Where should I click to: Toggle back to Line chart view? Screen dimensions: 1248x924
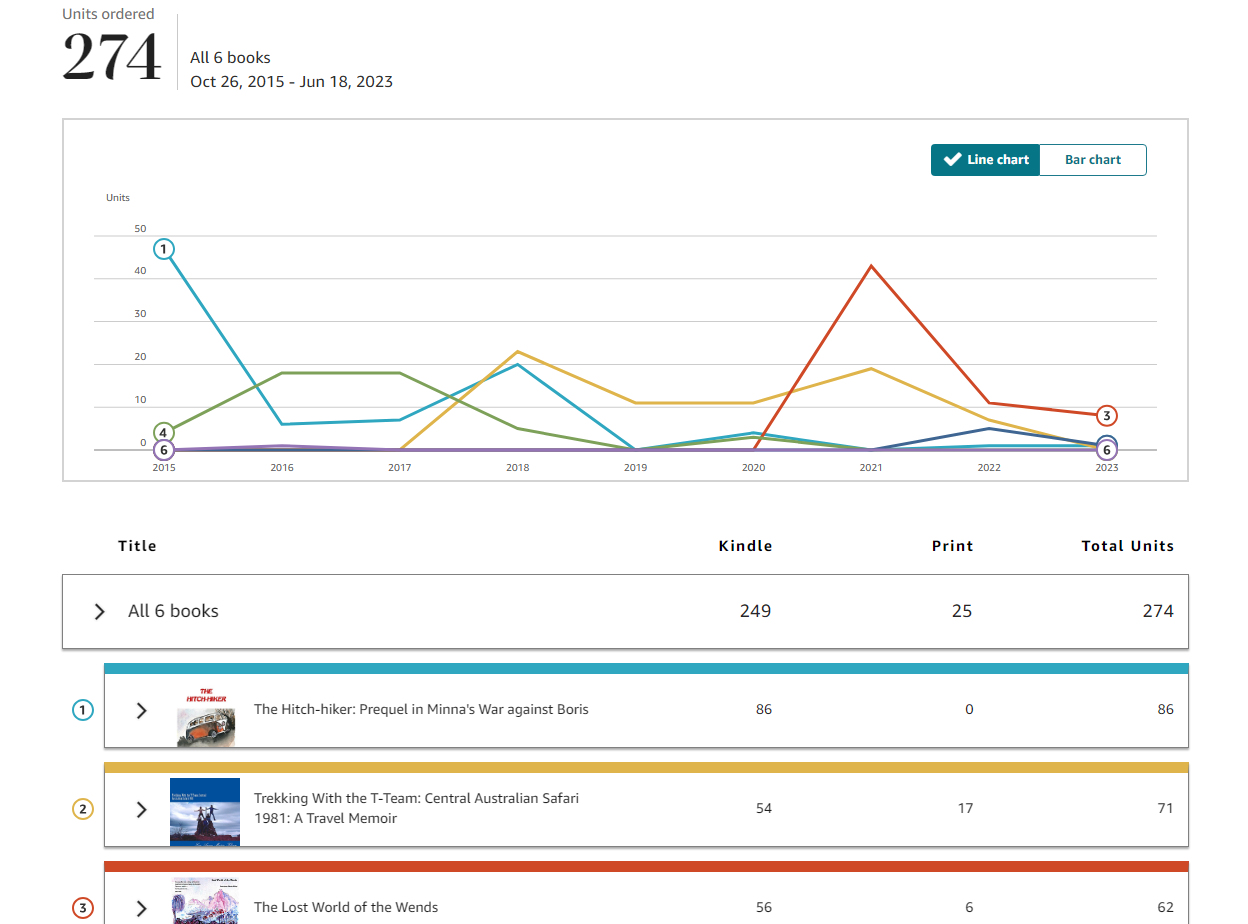[x=986, y=159]
